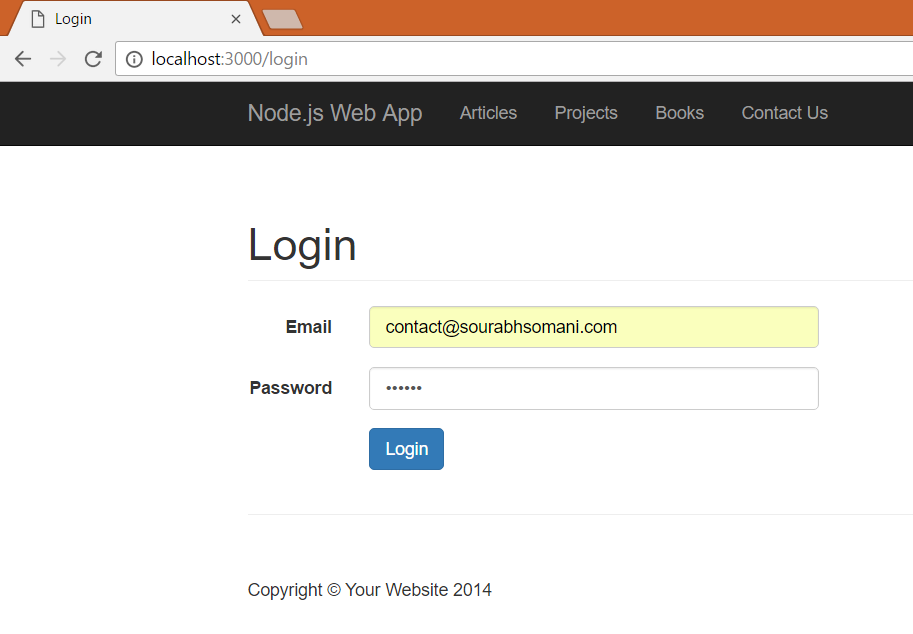Click the browser forward arrow
Image resolution: width=913 pixels, height=634 pixels.
click(x=58, y=59)
